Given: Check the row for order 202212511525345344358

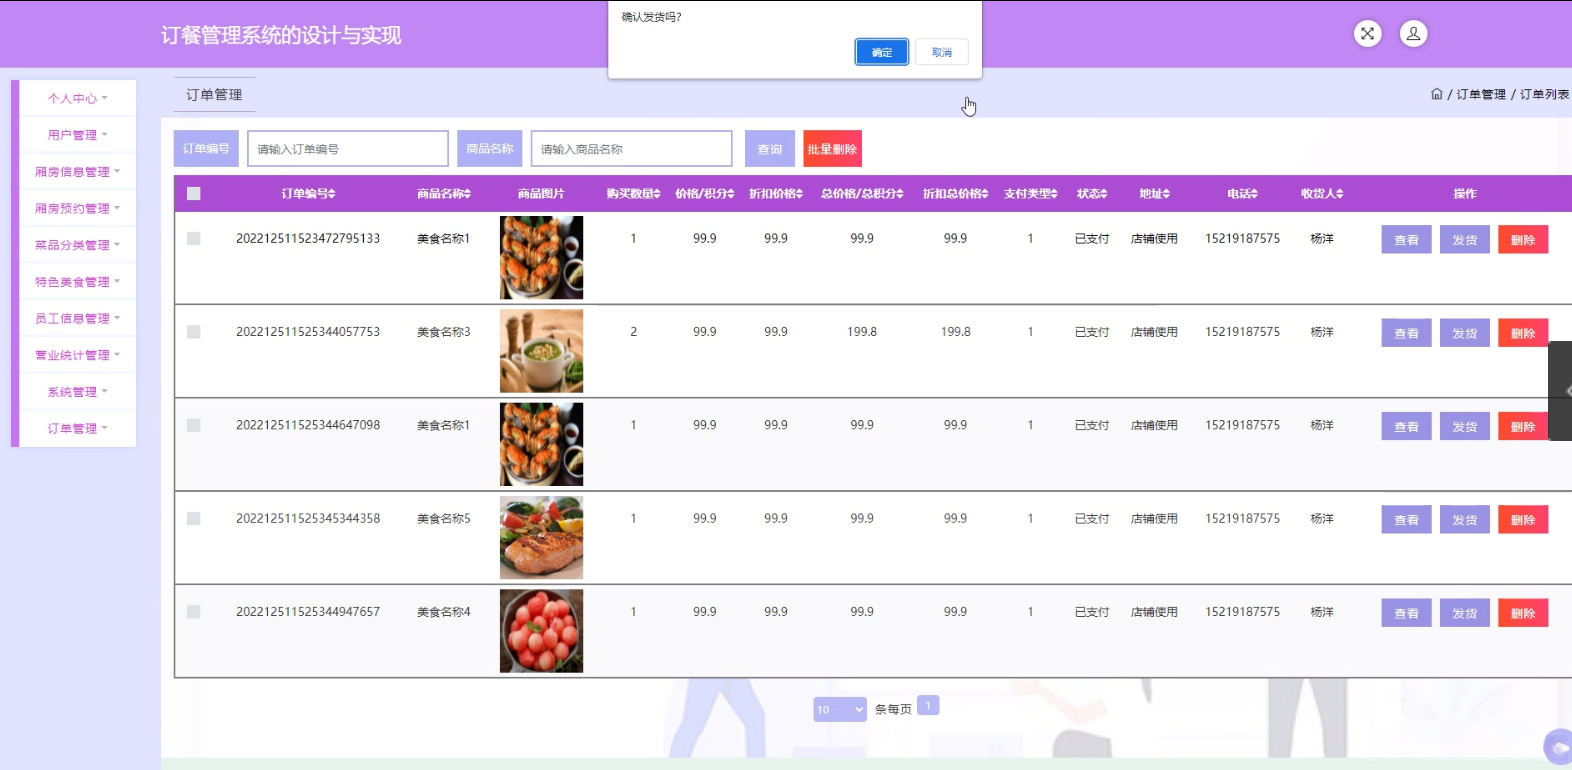Looking at the screenshot, I should point(194,519).
